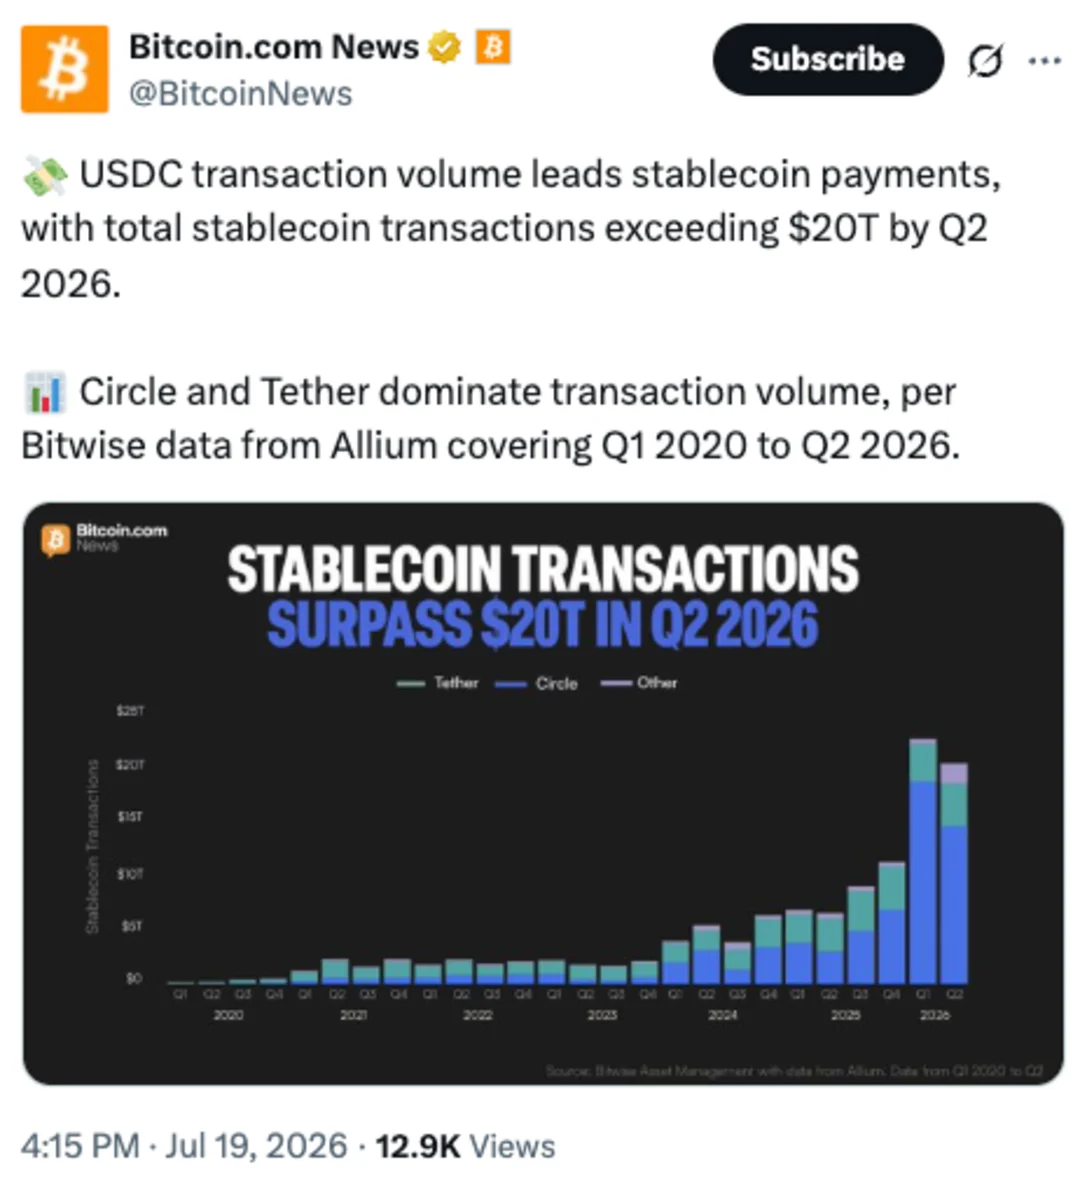Click the gold verified checkmark badge

[444, 47]
